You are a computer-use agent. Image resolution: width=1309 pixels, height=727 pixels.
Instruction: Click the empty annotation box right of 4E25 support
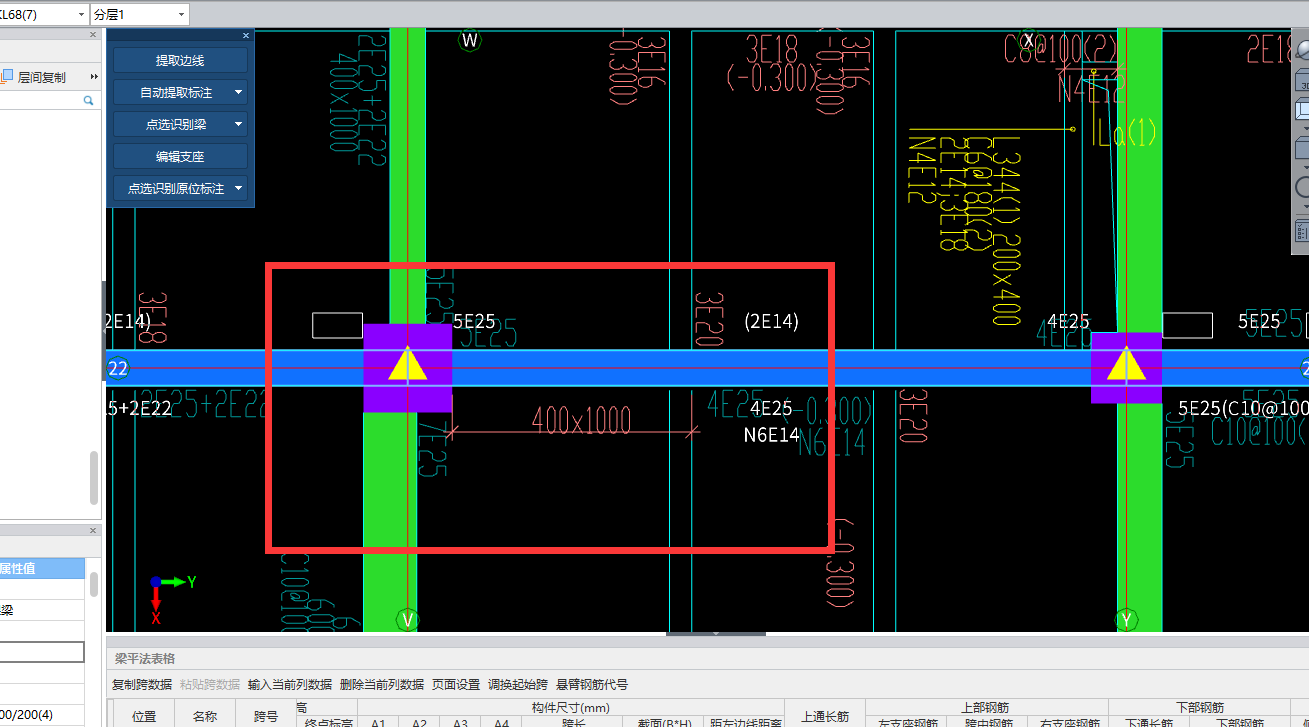1187,325
